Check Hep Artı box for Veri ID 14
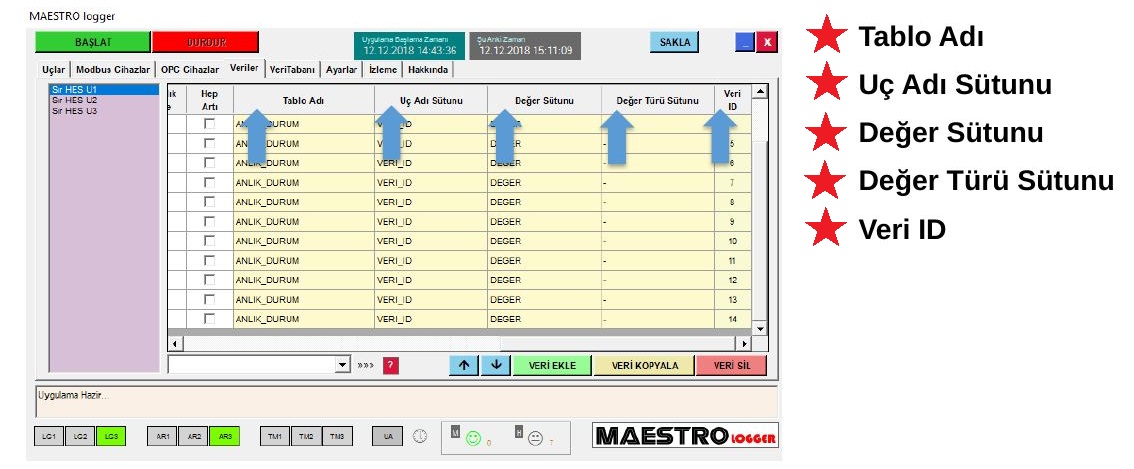 point(210,318)
